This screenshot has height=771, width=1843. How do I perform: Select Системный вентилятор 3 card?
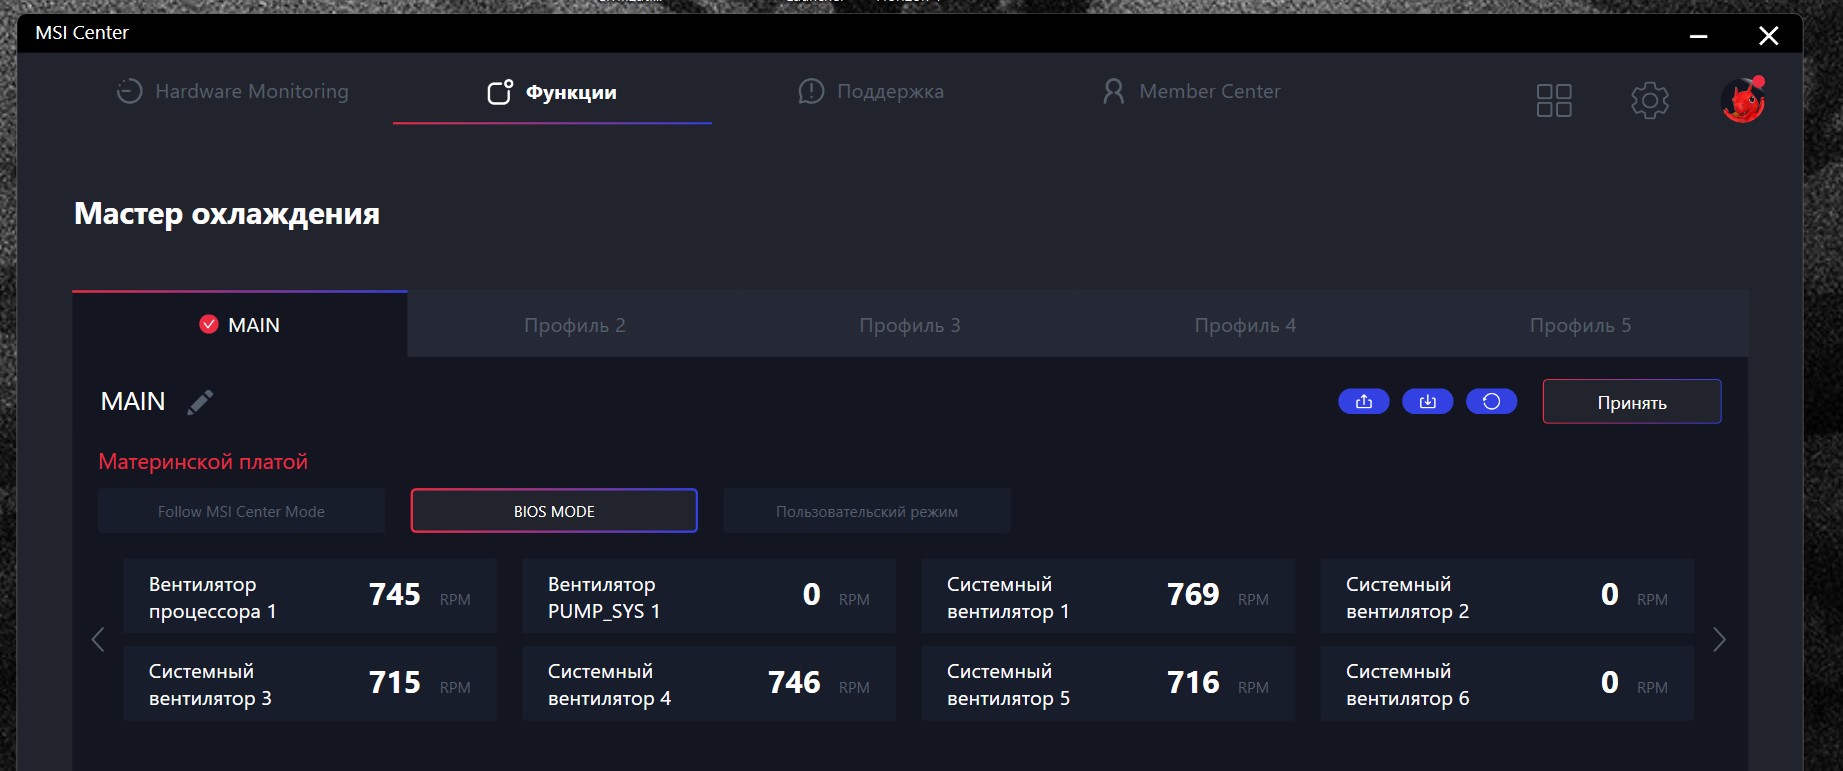[310, 684]
